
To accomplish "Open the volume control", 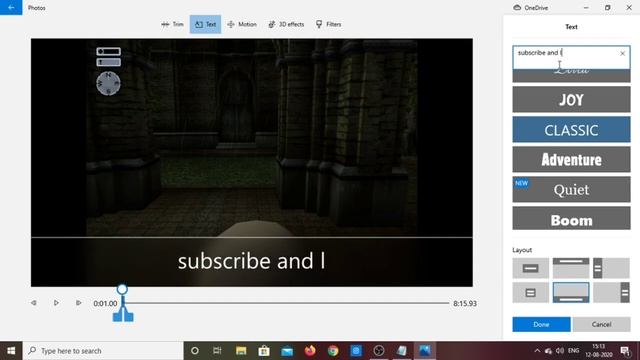I will pos(560,351).
